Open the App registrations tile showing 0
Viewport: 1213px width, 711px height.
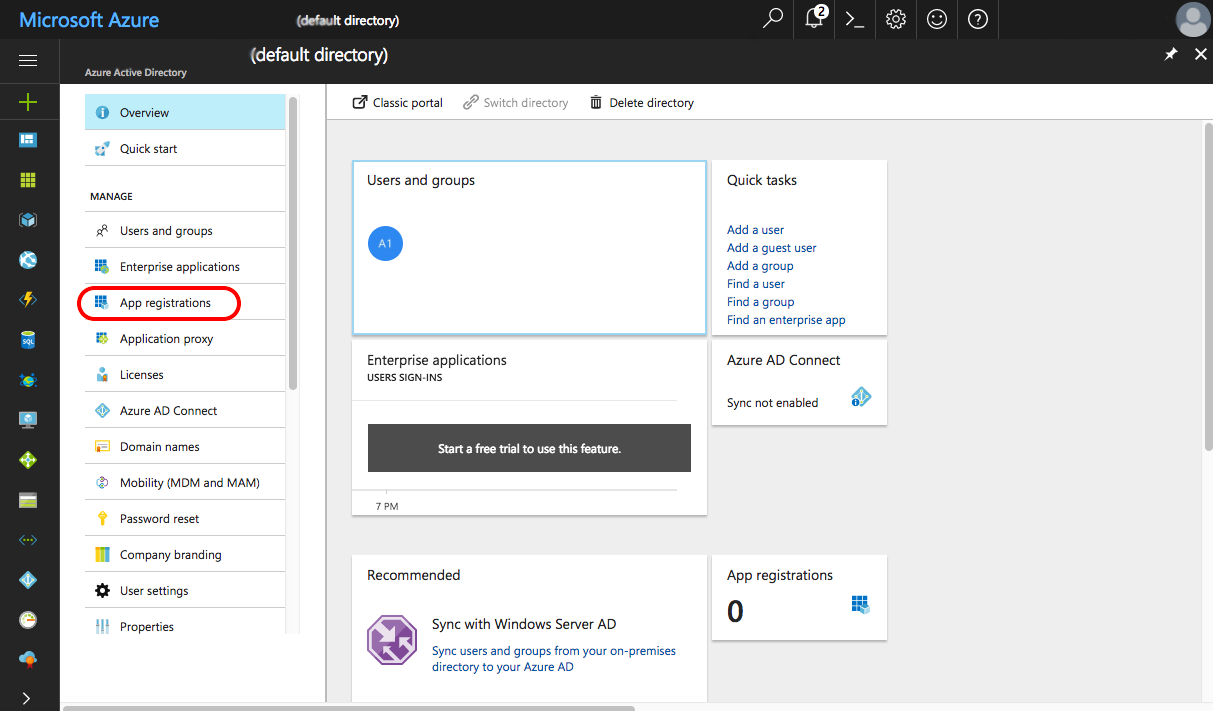799,598
